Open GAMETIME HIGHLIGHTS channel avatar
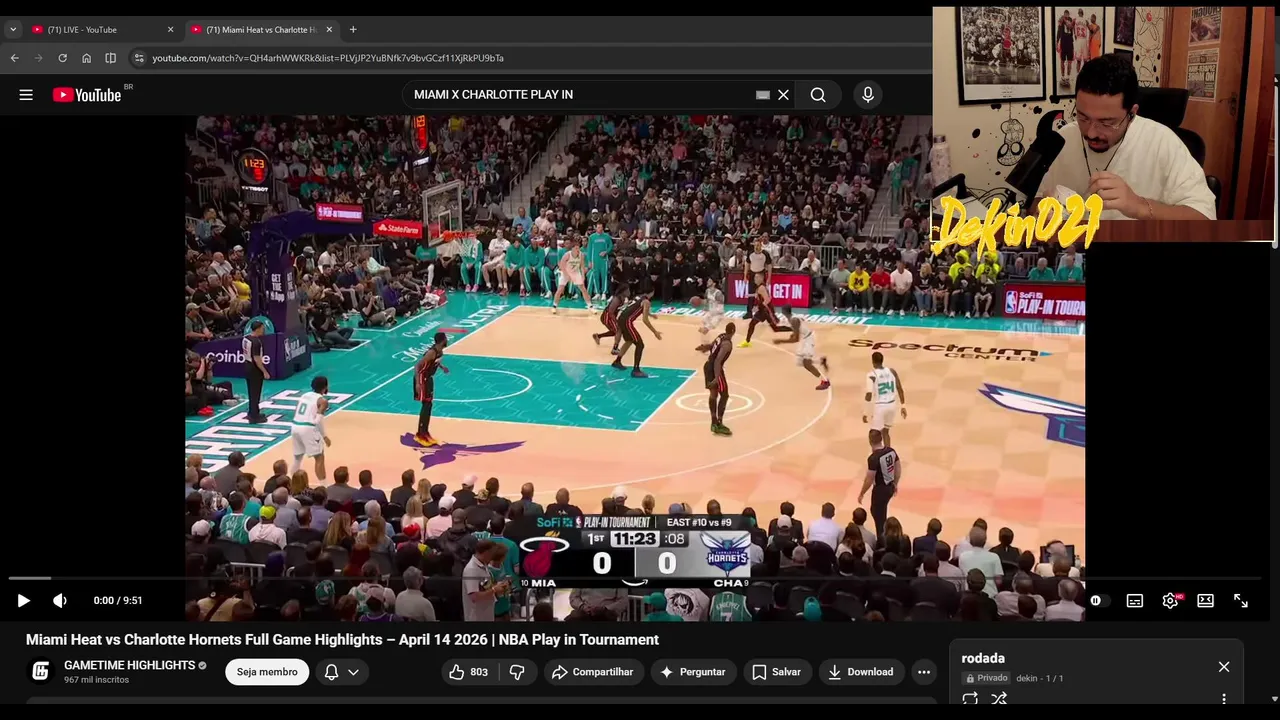Image resolution: width=1280 pixels, height=720 pixels. pos(40,671)
